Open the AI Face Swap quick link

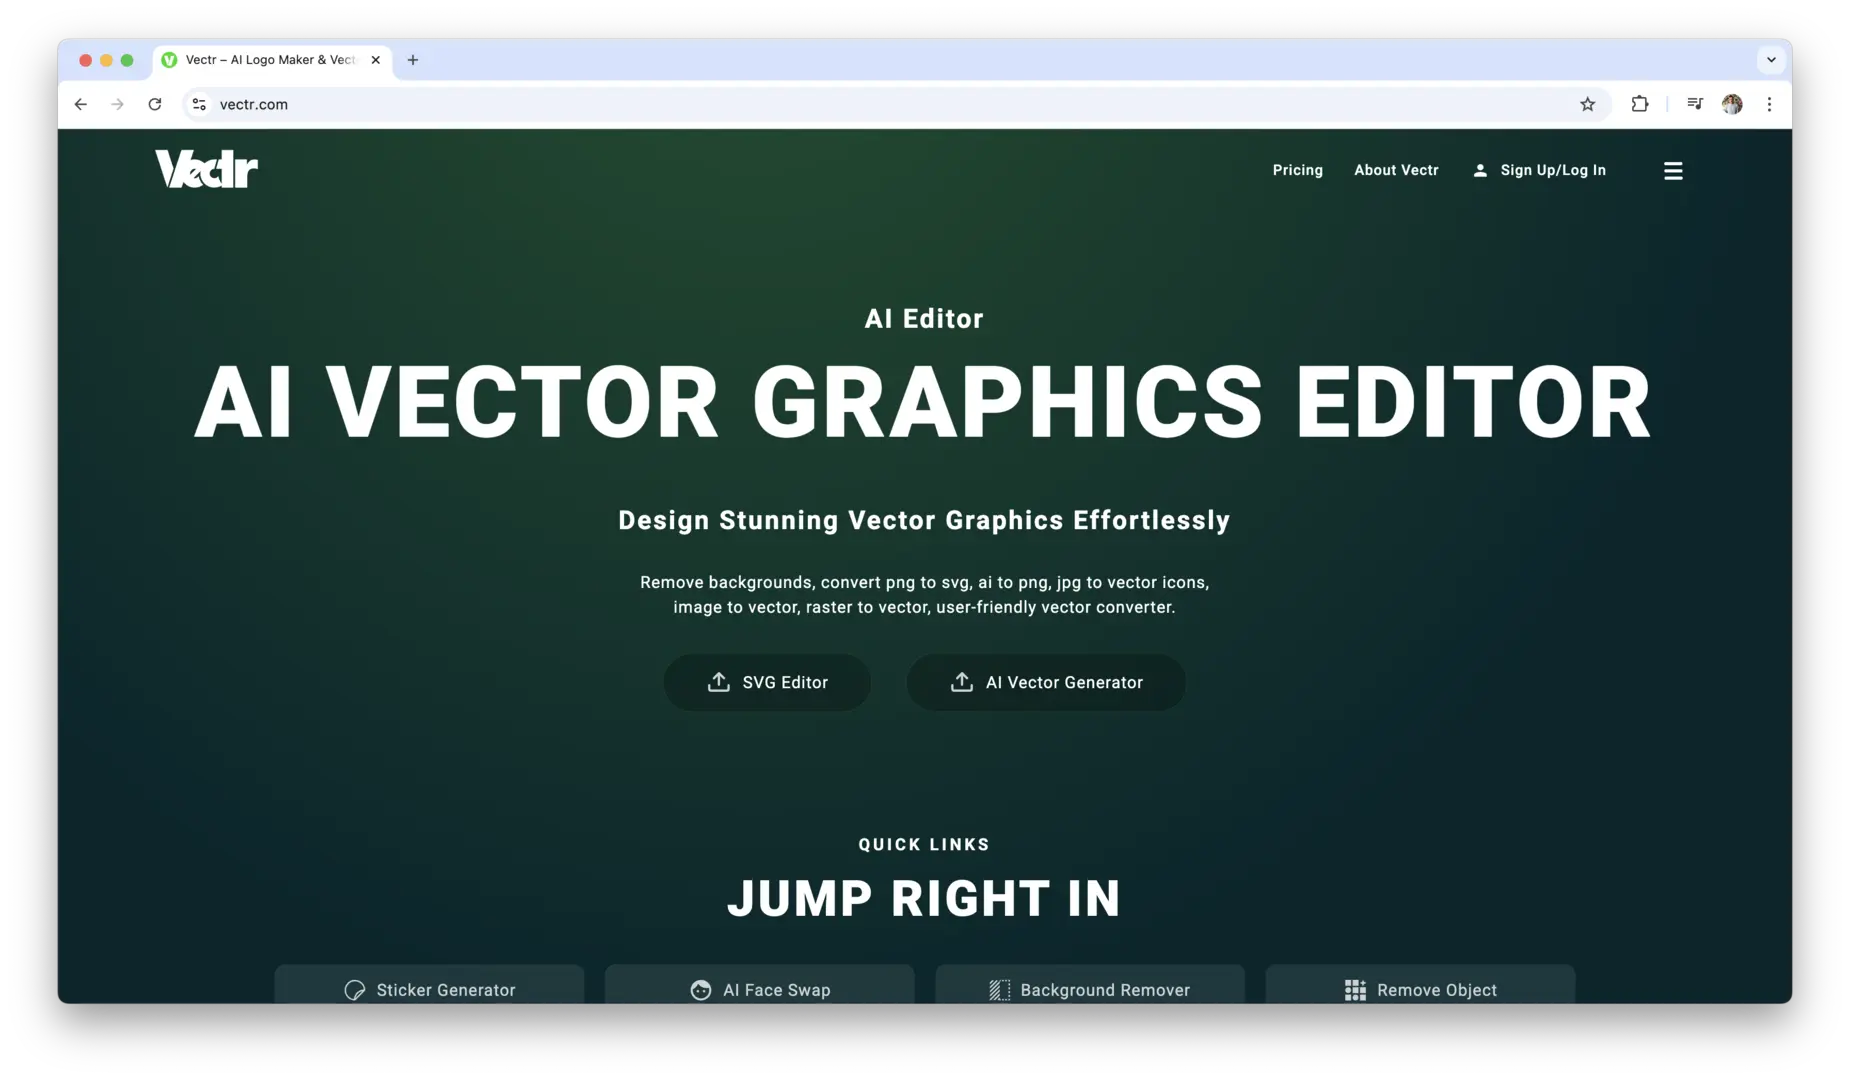[x=759, y=984]
